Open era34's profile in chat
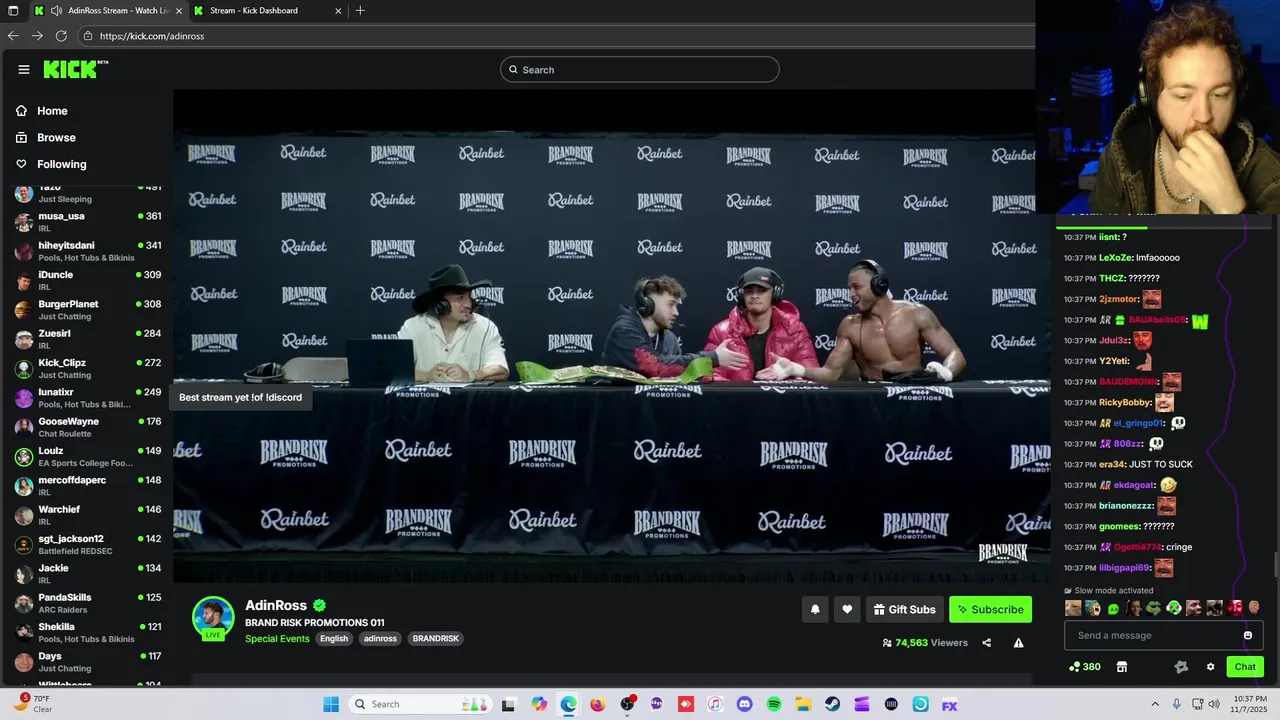The image size is (1280, 720). [x=1111, y=464]
